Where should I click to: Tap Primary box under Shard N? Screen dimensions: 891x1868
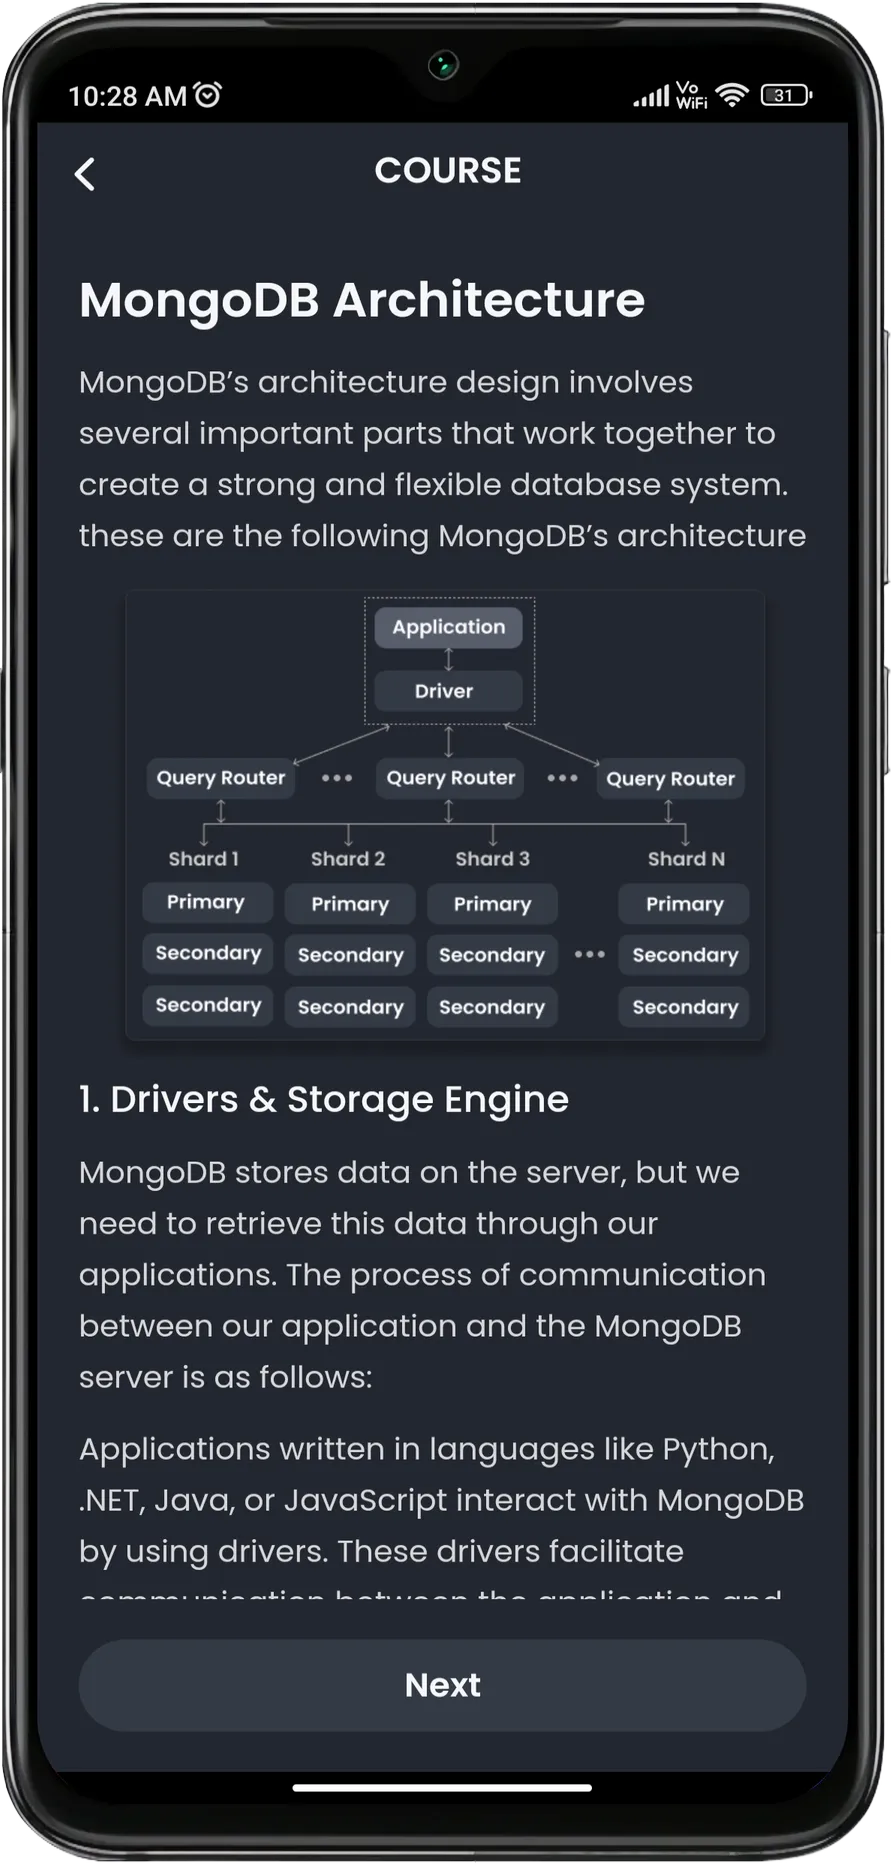click(x=684, y=904)
